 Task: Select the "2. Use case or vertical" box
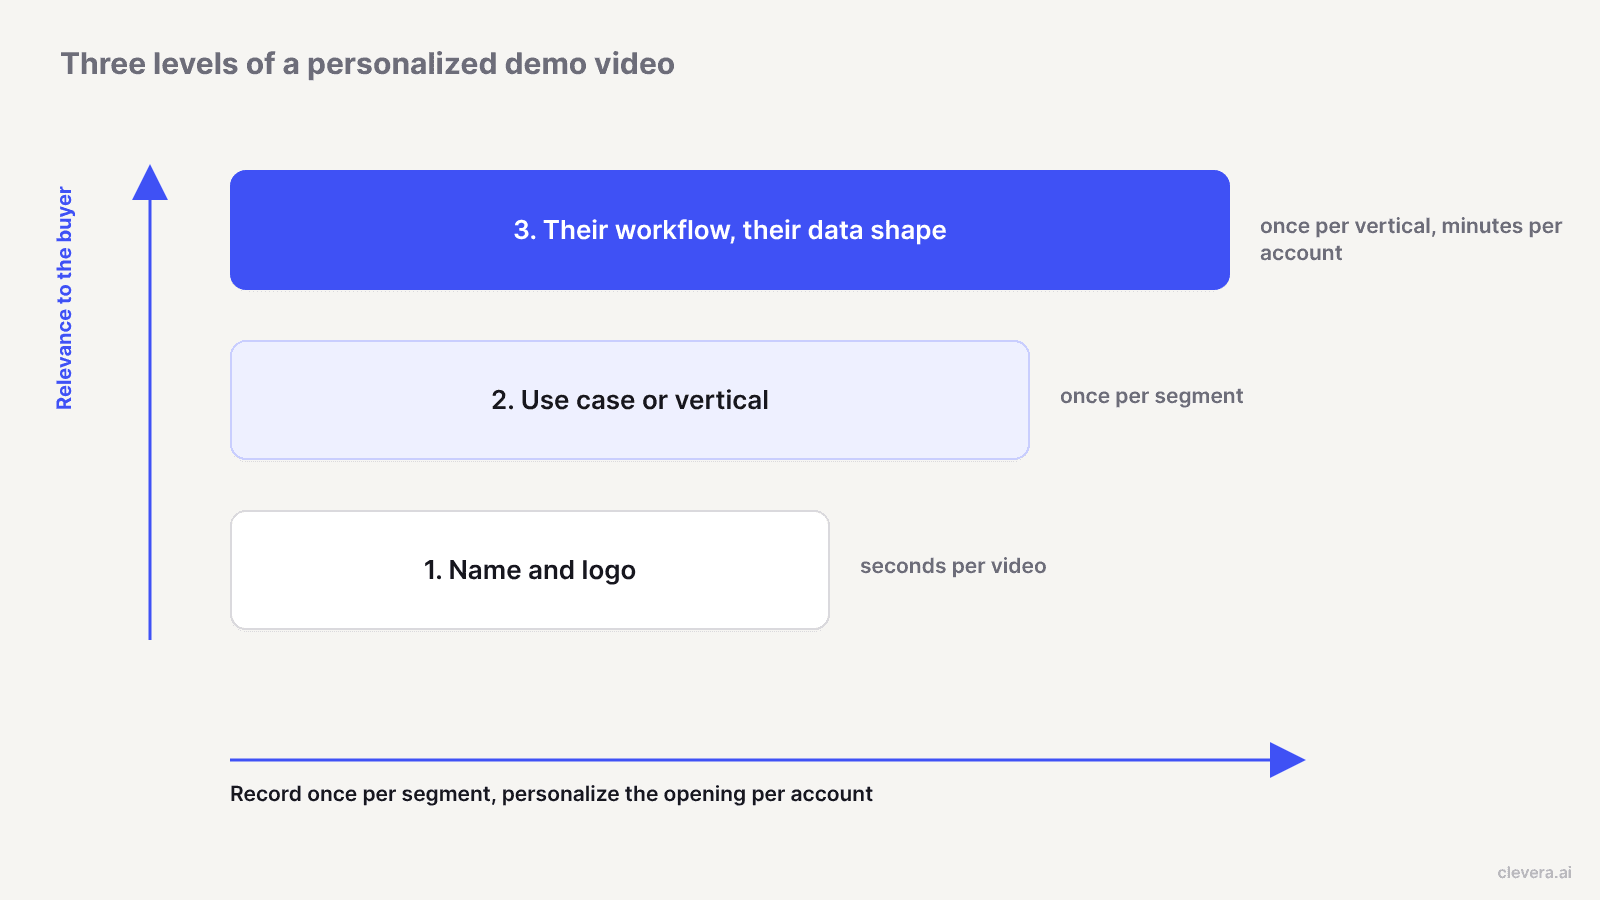click(x=630, y=400)
